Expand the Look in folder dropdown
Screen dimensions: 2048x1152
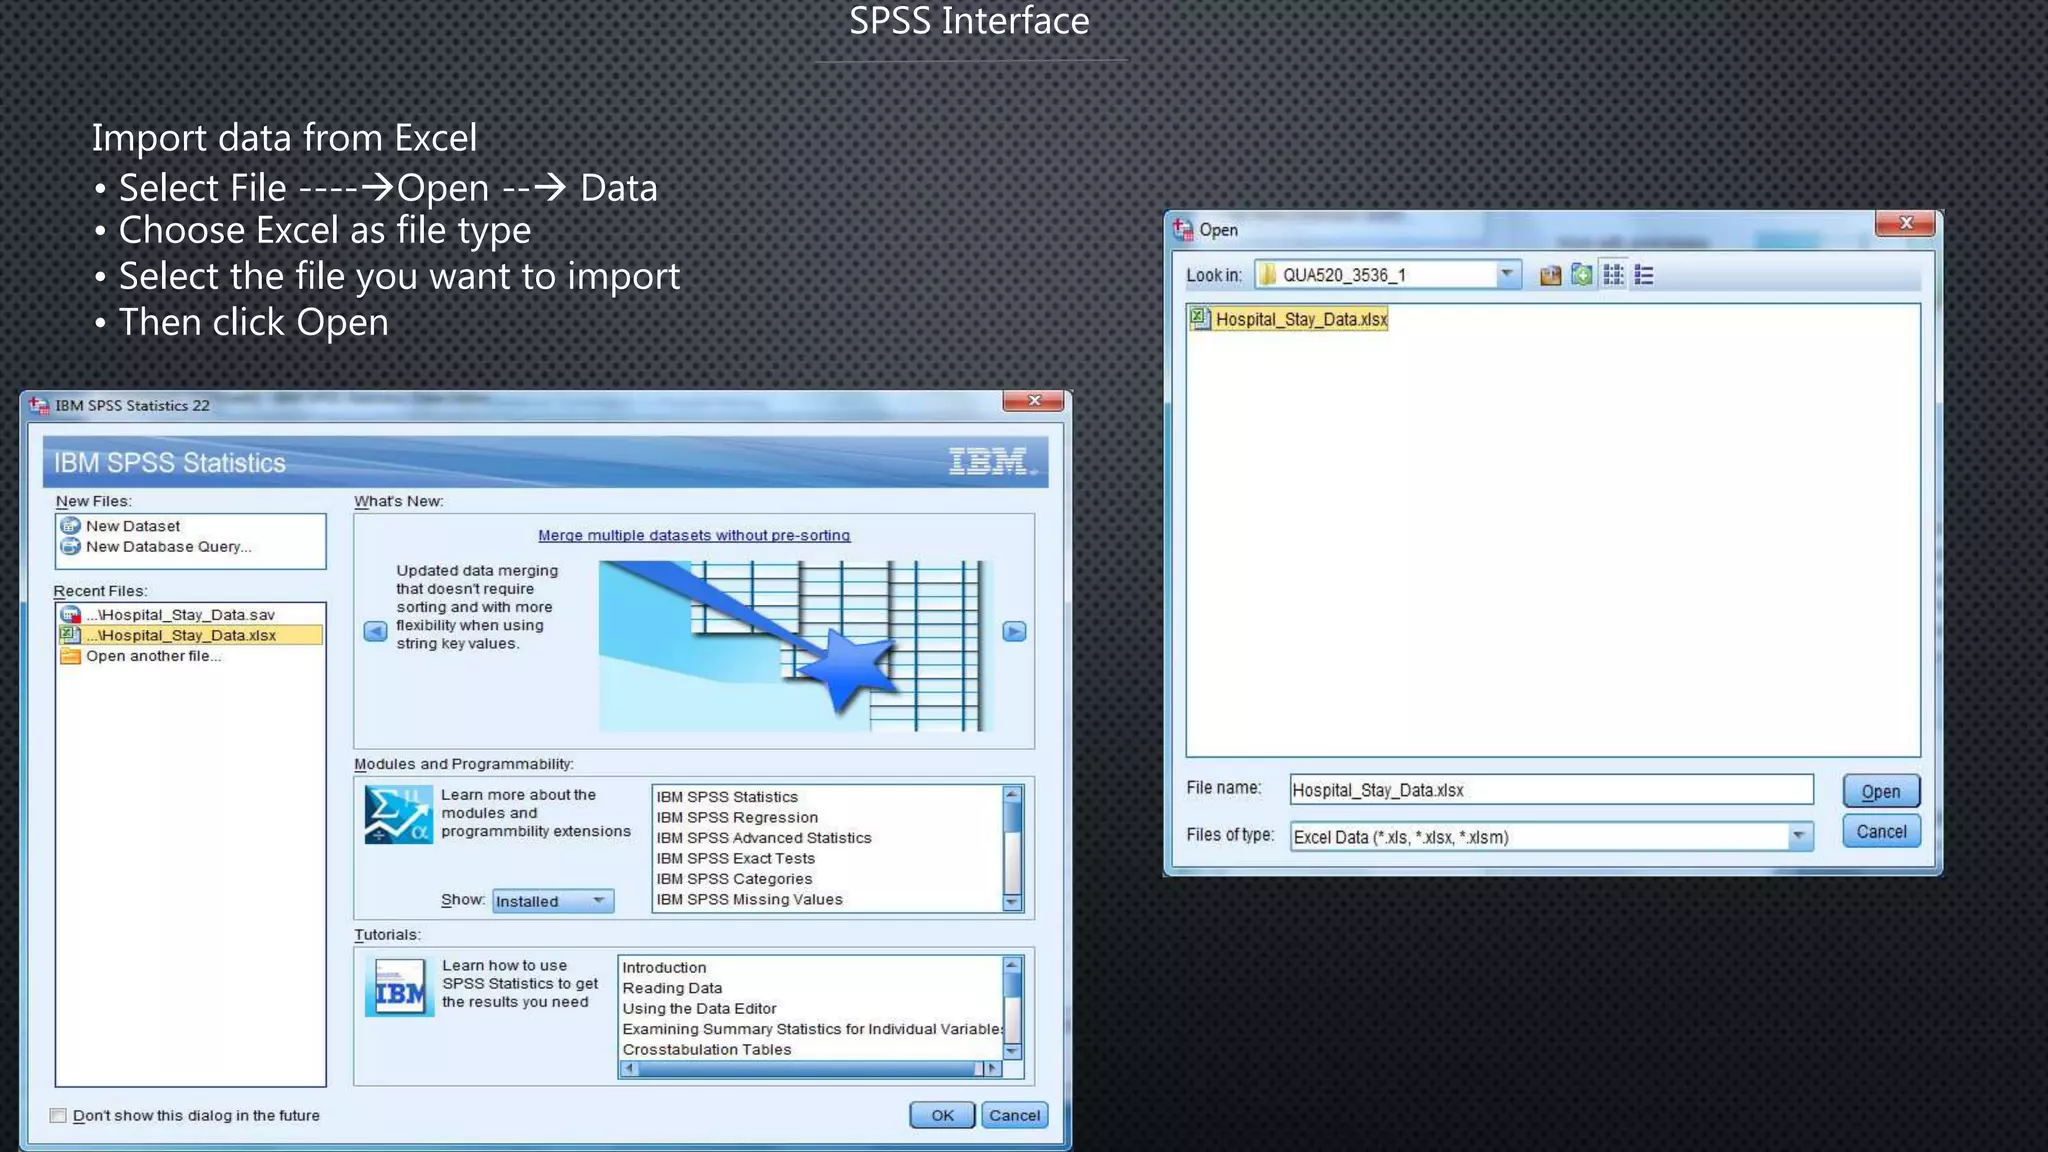[1506, 274]
